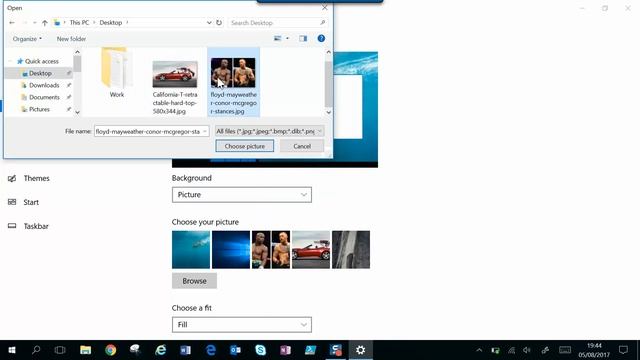This screenshot has height=360, width=640.
Task: Open the volume control in tray
Action: 527,350
